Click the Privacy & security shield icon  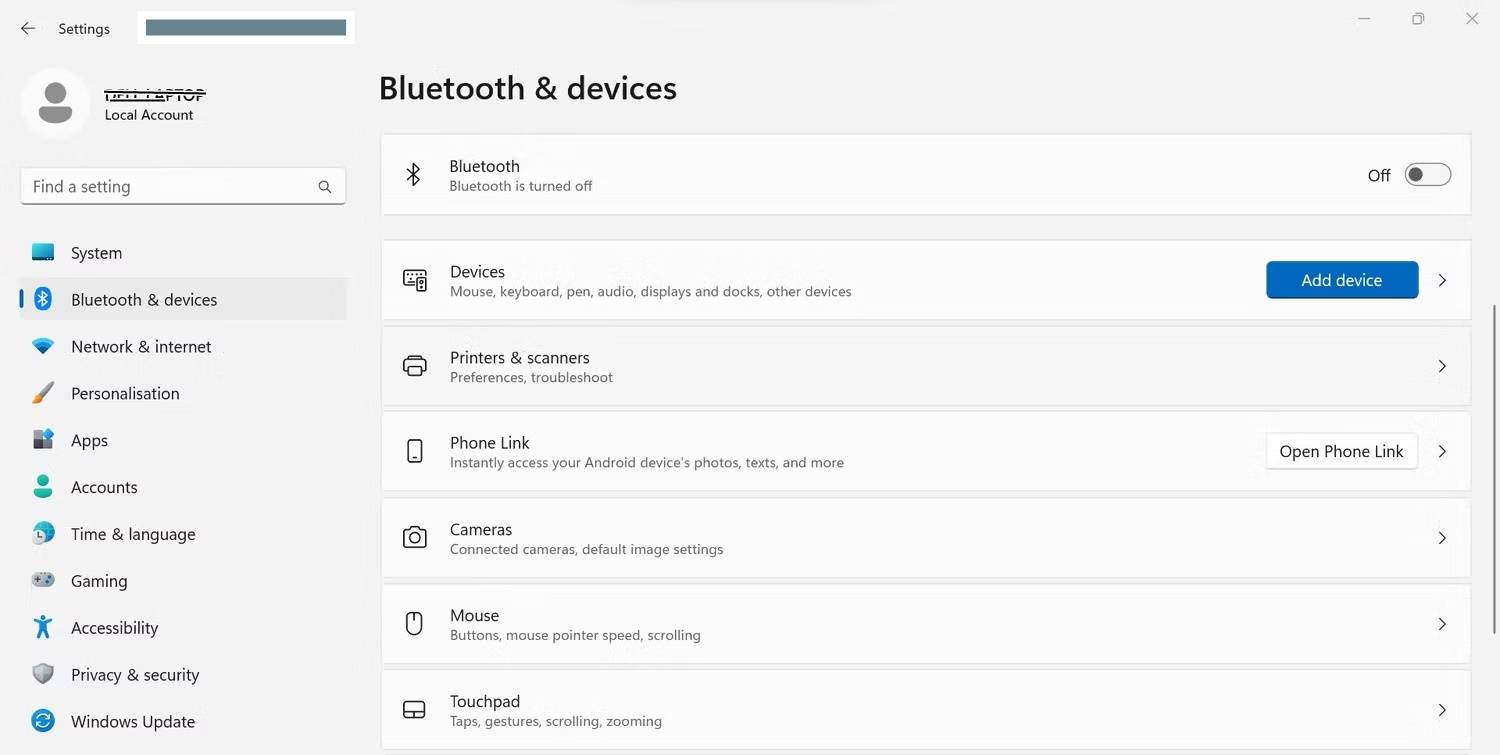[x=43, y=674]
